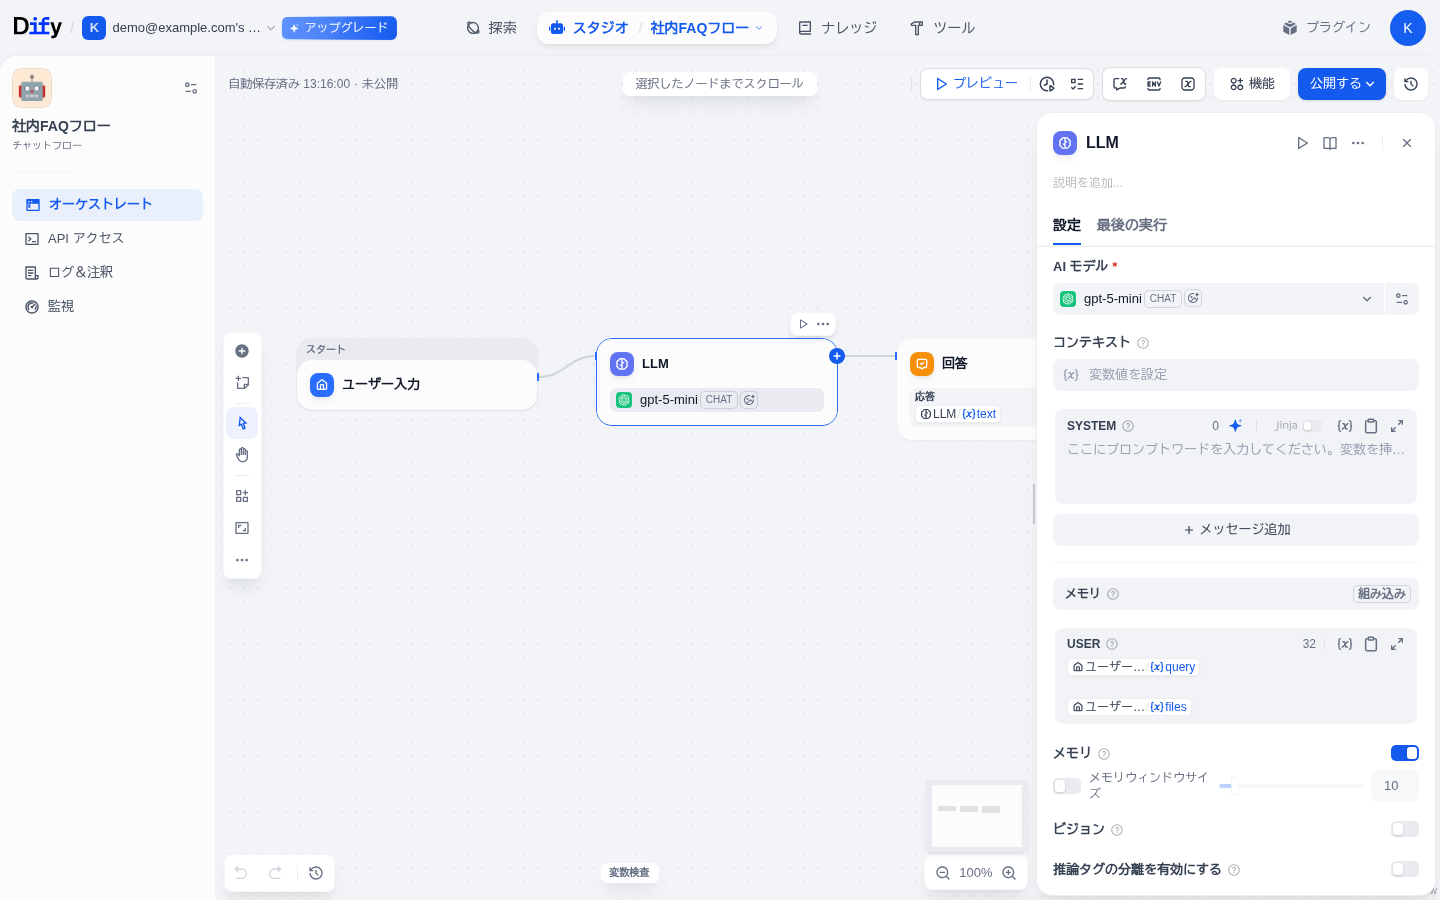Switch to the 最後の実行 tab

click(x=1131, y=225)
